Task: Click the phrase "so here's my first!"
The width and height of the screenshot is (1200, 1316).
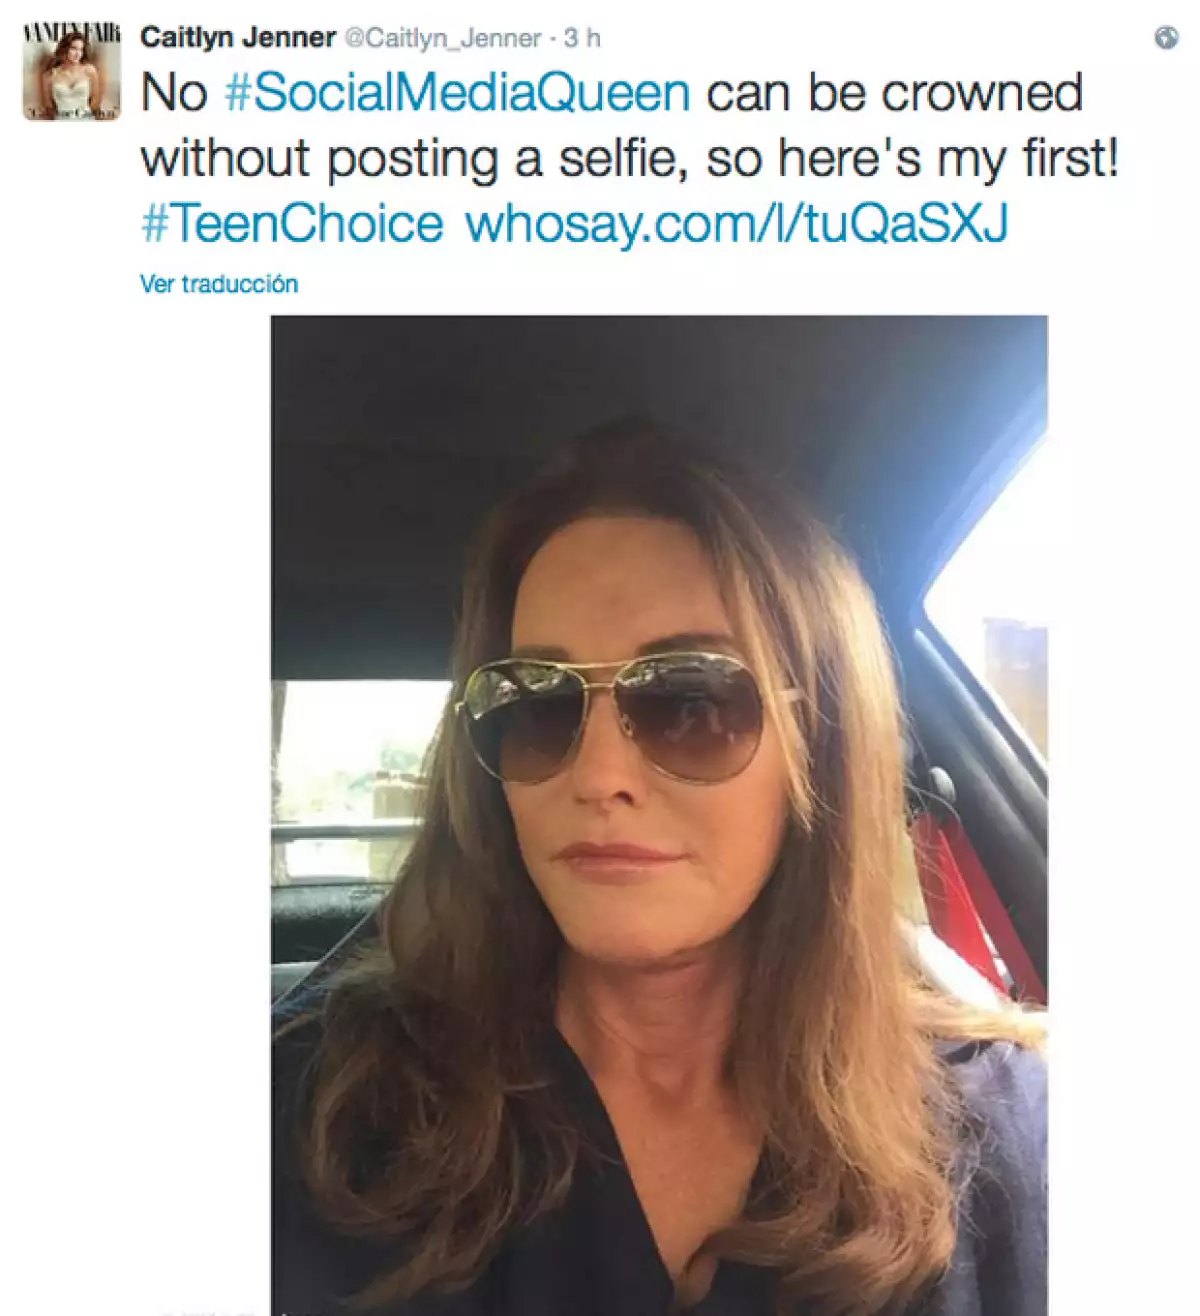Action: (912, 159)
